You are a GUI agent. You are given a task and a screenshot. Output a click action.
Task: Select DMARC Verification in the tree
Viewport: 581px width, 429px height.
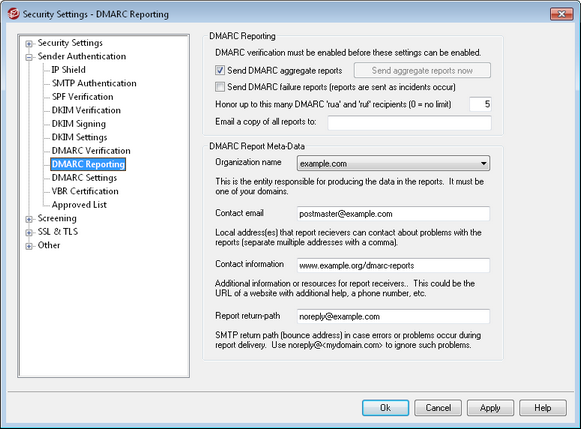pos(91,151)
